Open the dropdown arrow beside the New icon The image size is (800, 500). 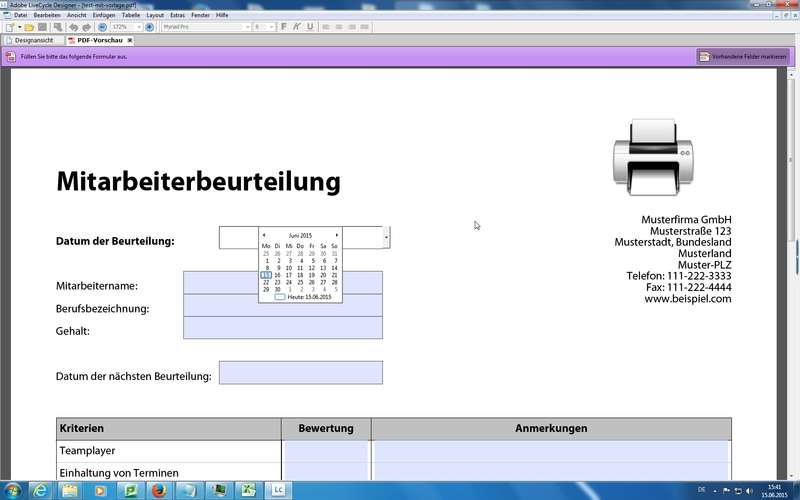(19, 27)
